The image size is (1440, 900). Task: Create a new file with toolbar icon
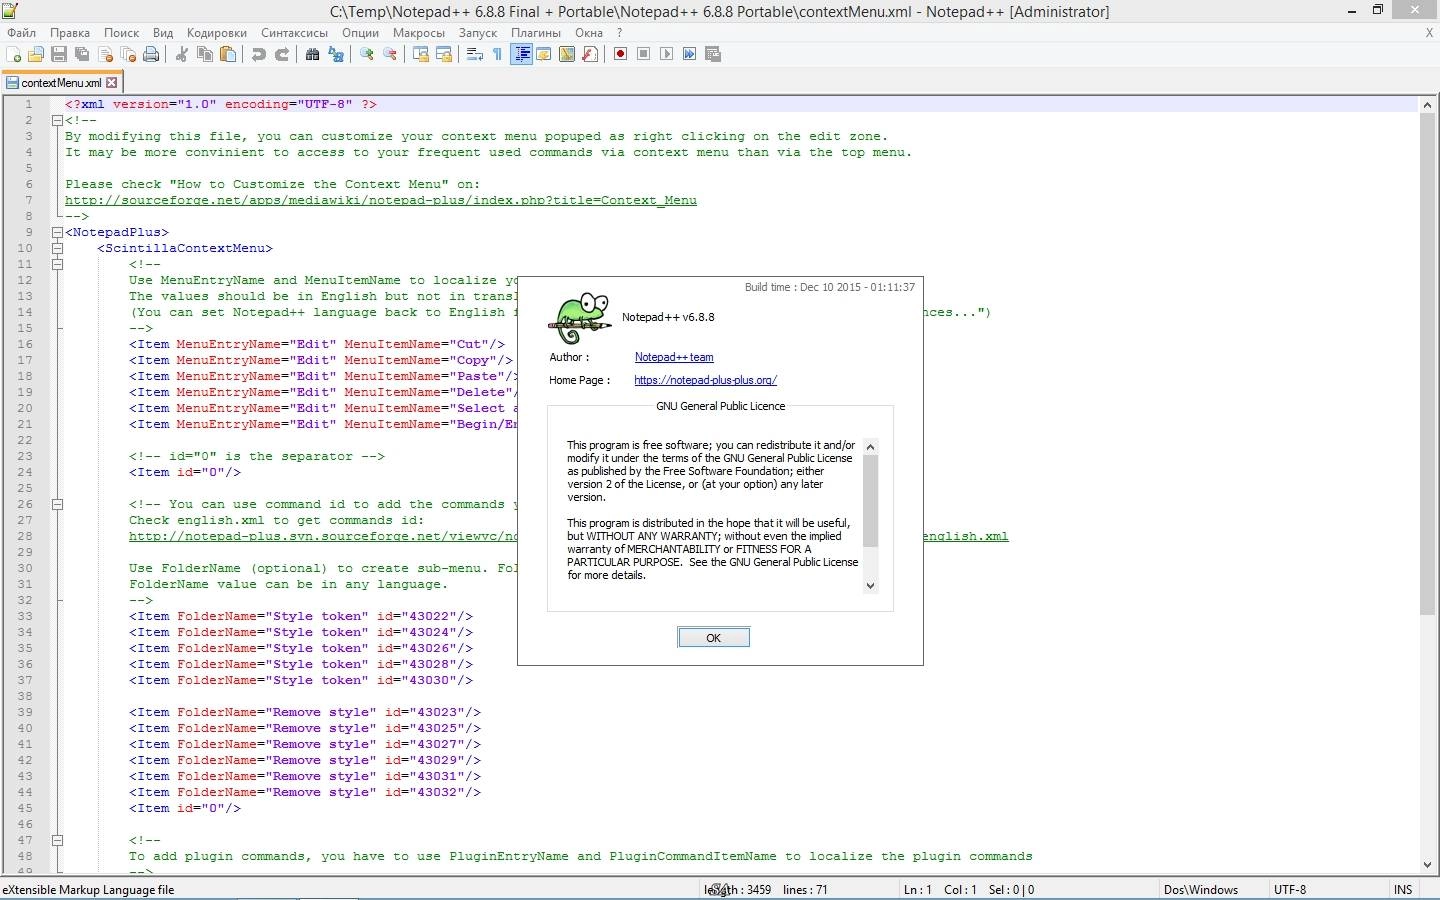pyautogui.click(x=13, y=54)
